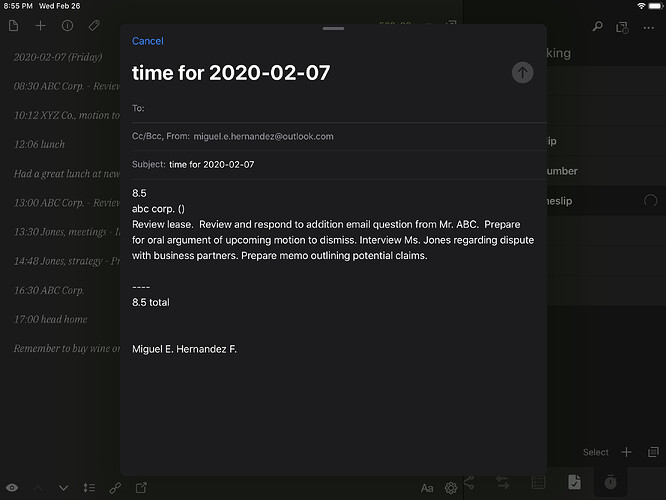This screenshot has height=500, width=666.
Task: Select 'abc corp. ()' line in email
Action: pos(158,209)
